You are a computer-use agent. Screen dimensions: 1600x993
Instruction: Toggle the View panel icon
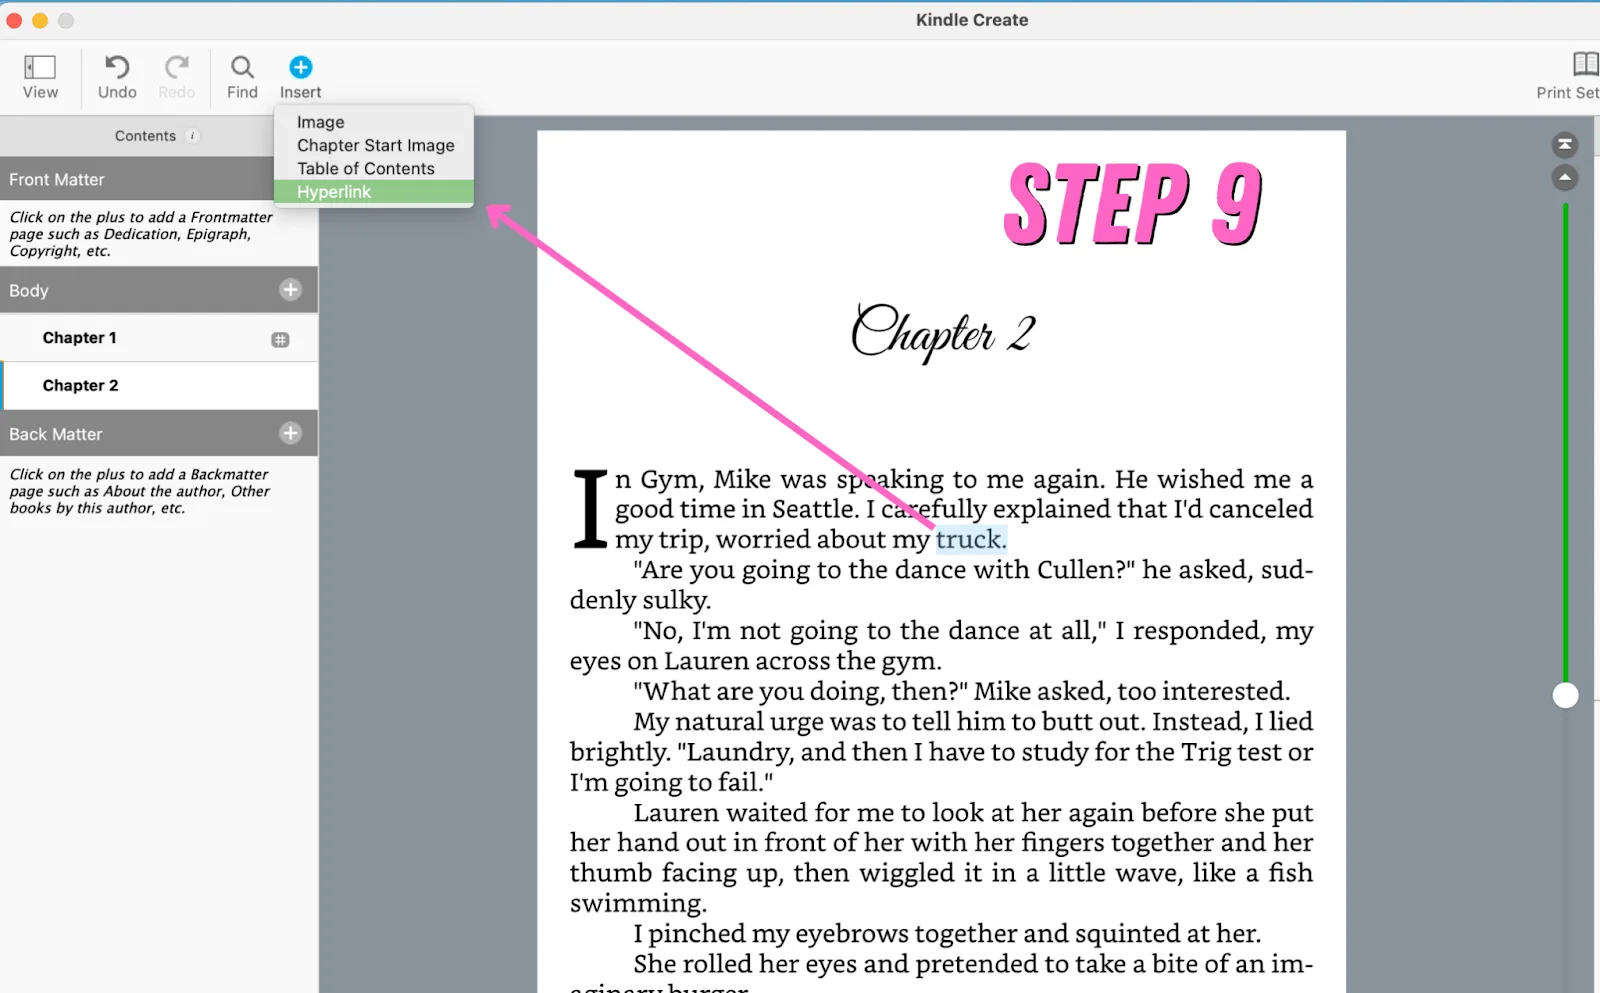coord(40,67)
